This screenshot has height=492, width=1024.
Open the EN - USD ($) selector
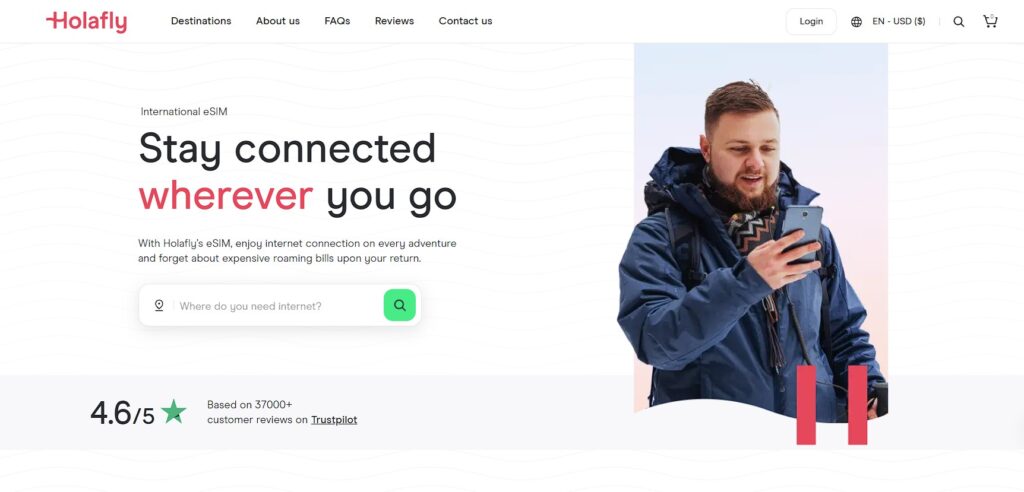pos(899,22)
